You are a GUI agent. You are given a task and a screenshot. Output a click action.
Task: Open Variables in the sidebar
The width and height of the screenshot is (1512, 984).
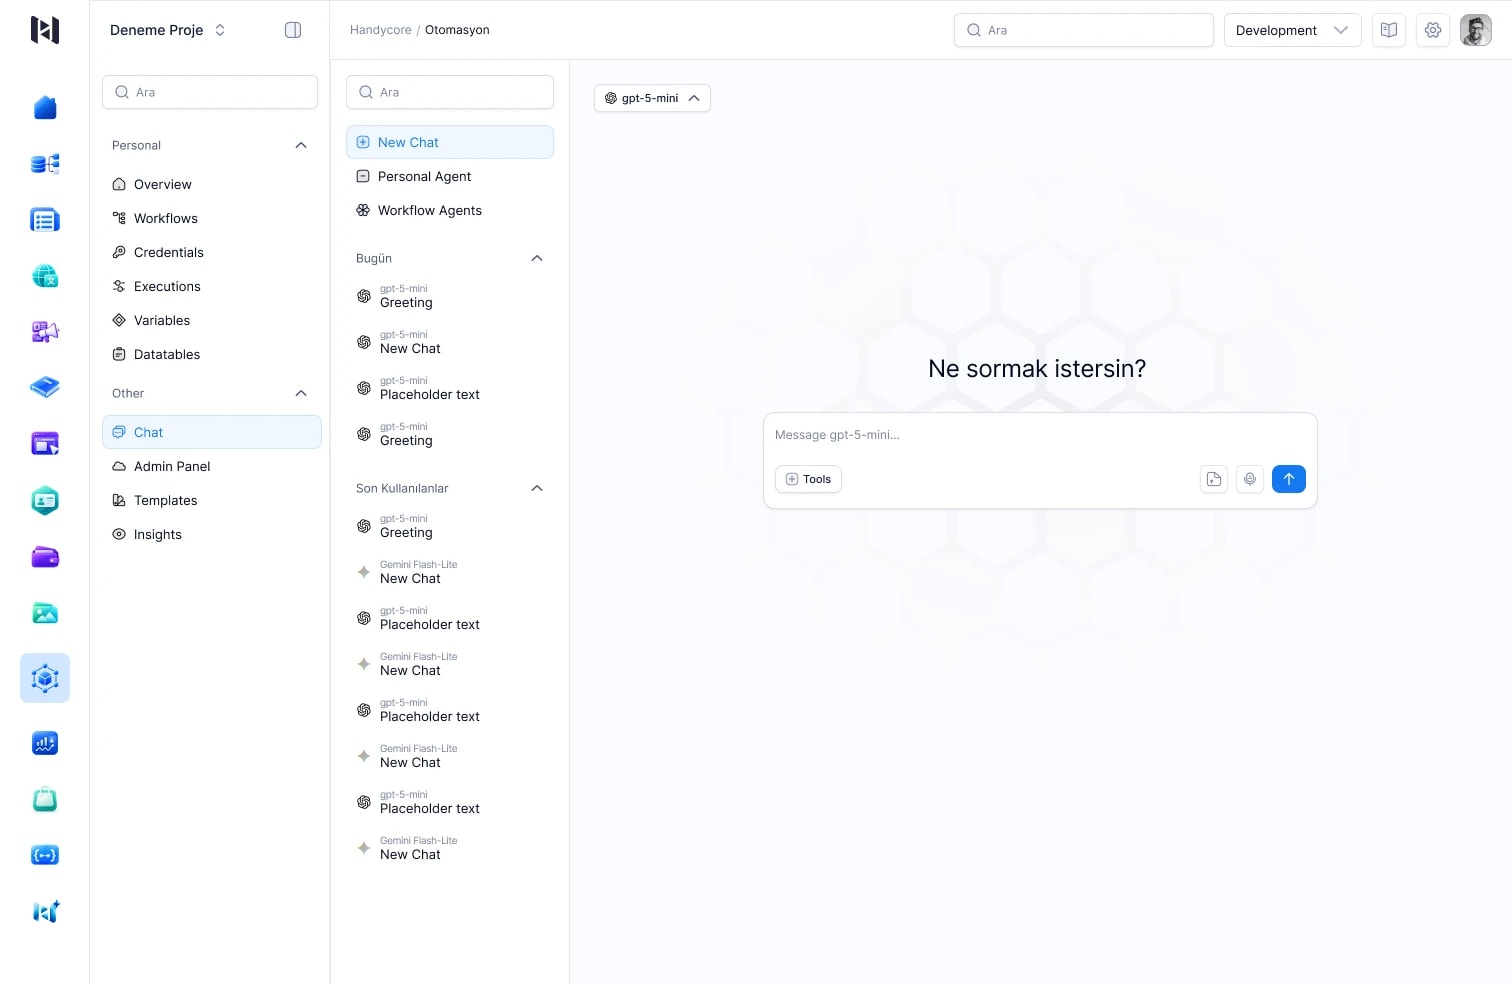click(212, 320)
